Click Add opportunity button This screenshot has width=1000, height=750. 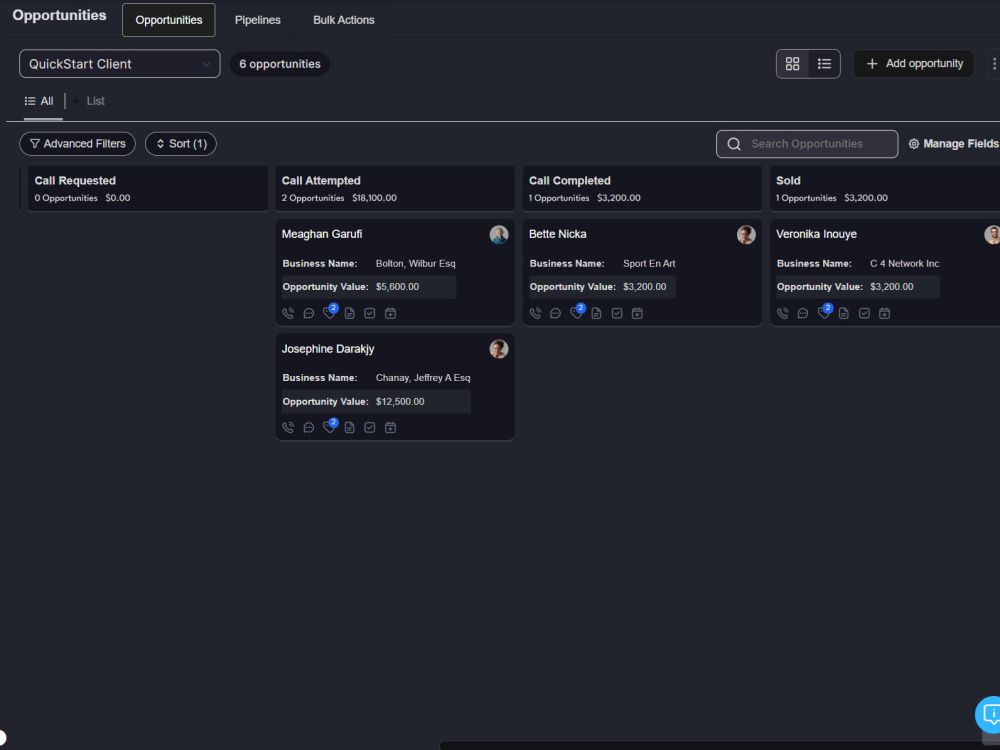[914, 64]
